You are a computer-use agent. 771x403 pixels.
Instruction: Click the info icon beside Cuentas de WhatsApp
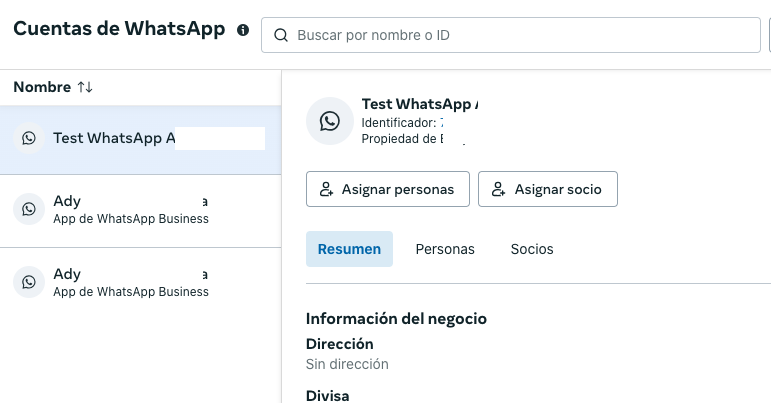[243, 30]
